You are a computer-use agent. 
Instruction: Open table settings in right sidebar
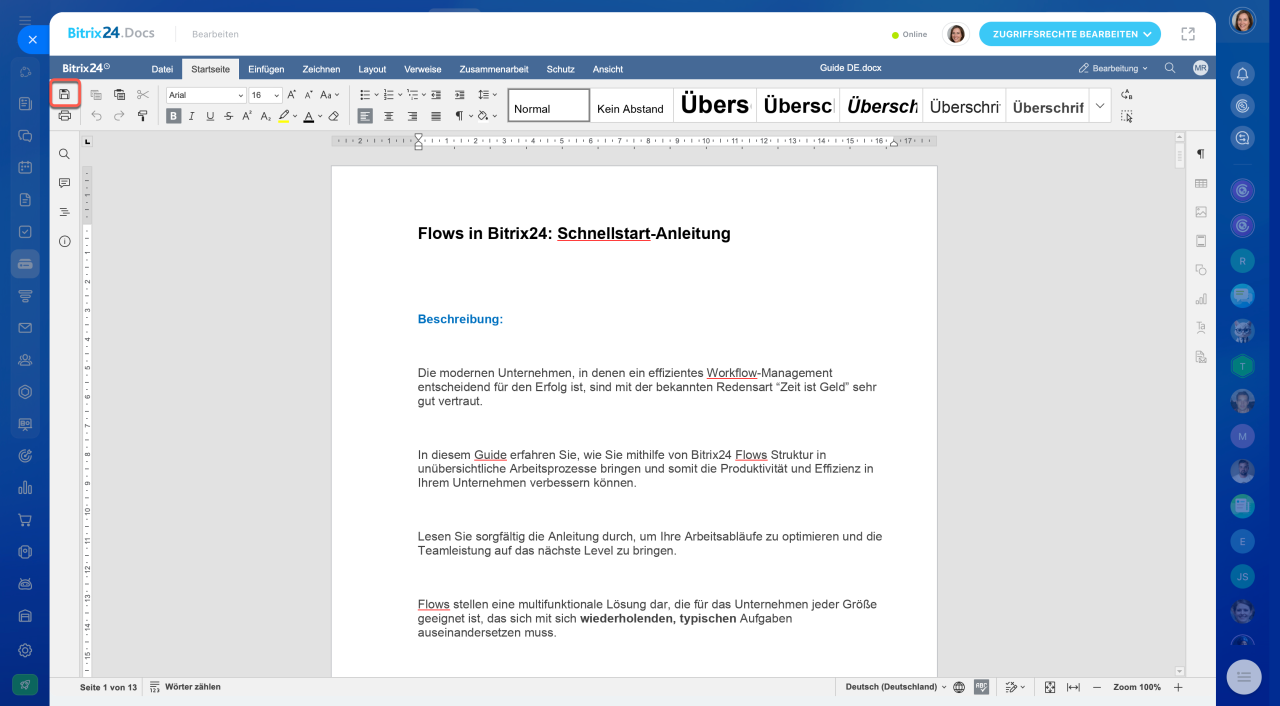click(1201, 183)
